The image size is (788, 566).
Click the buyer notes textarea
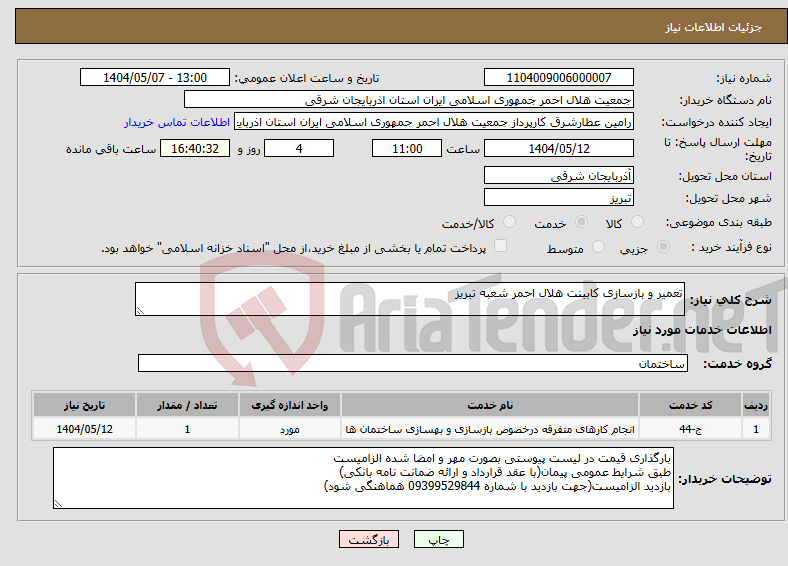[363, 478]
